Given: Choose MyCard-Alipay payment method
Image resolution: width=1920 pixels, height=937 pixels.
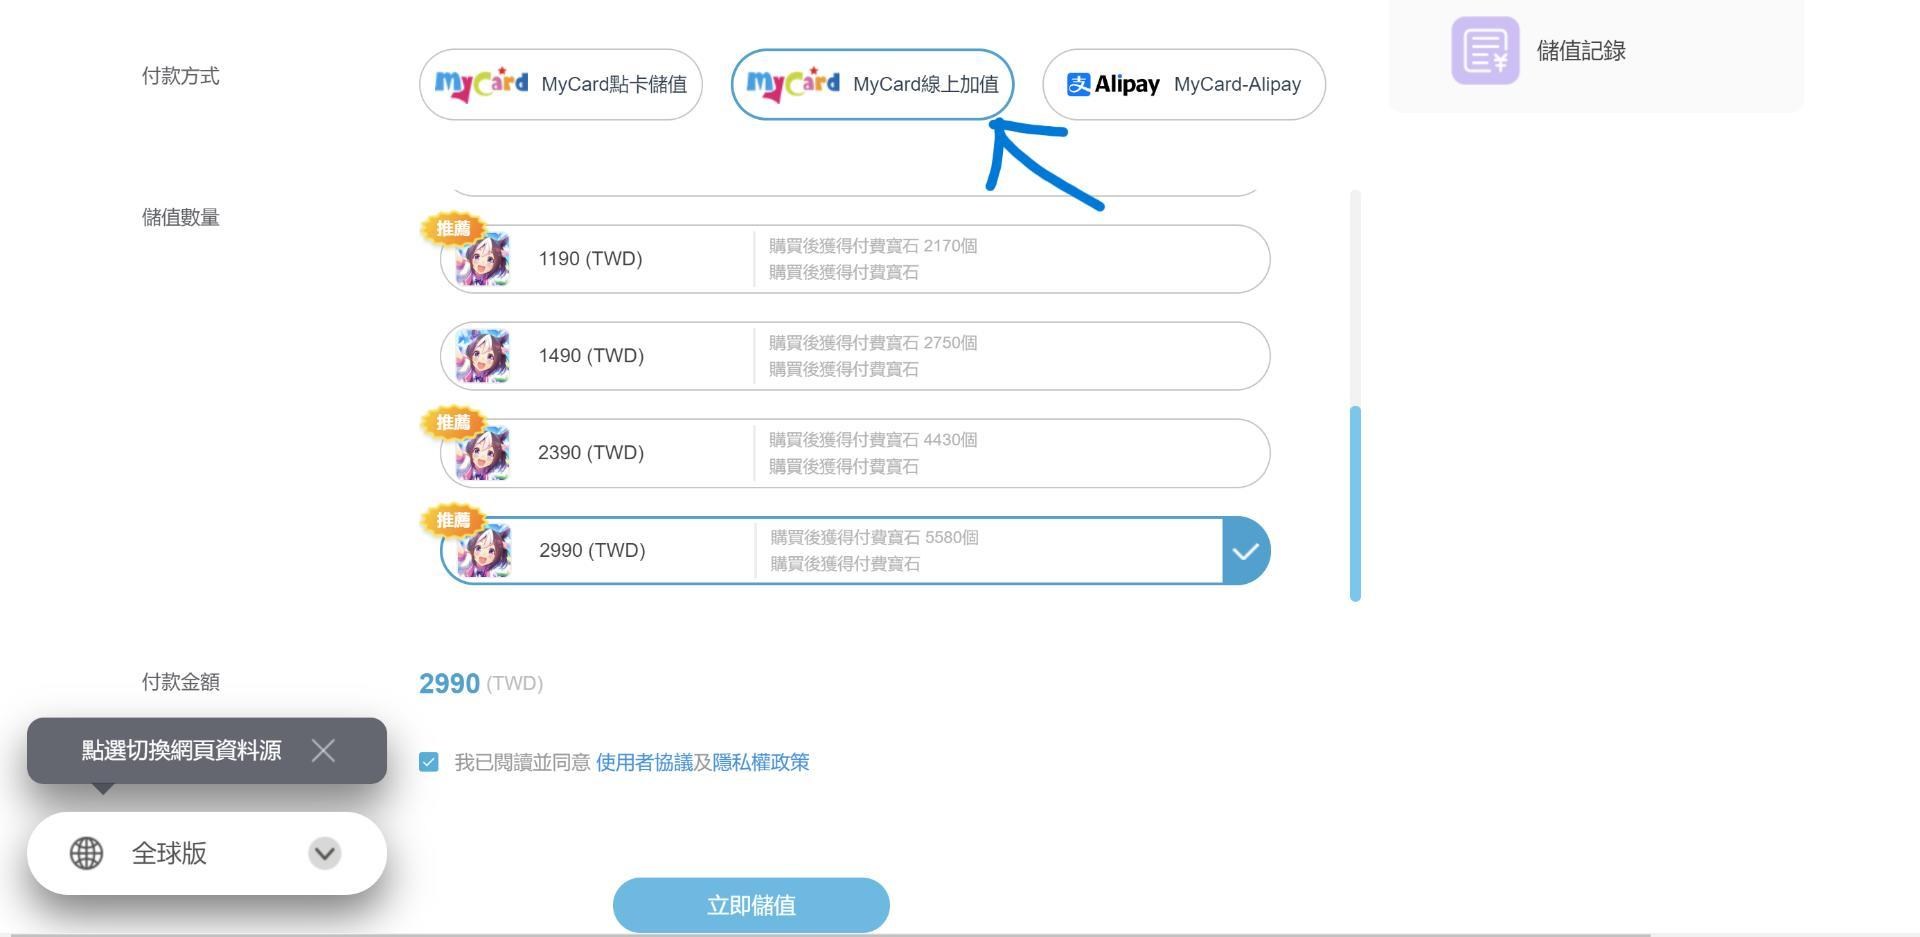Looking at the screenshot, I should (1183, 85).
